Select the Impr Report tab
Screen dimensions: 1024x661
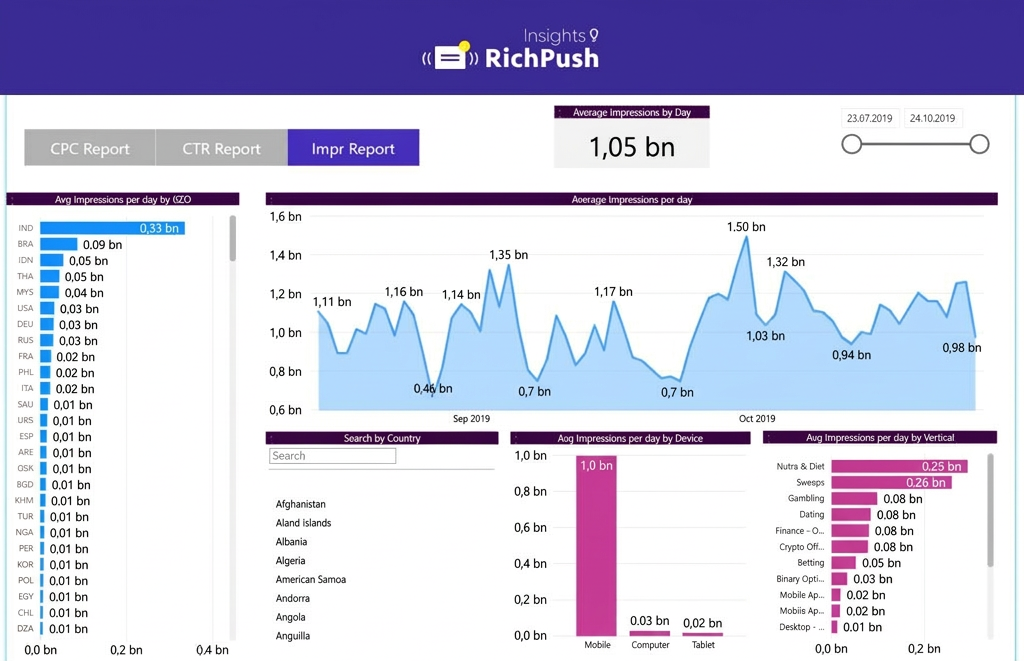[353, 148]
